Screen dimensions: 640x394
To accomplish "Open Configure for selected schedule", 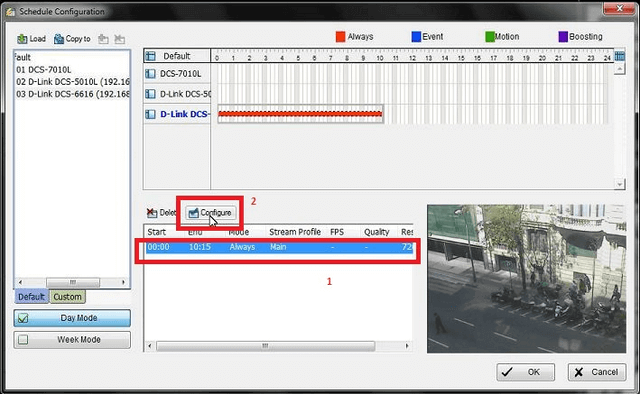I will click(x=211, y=213).
